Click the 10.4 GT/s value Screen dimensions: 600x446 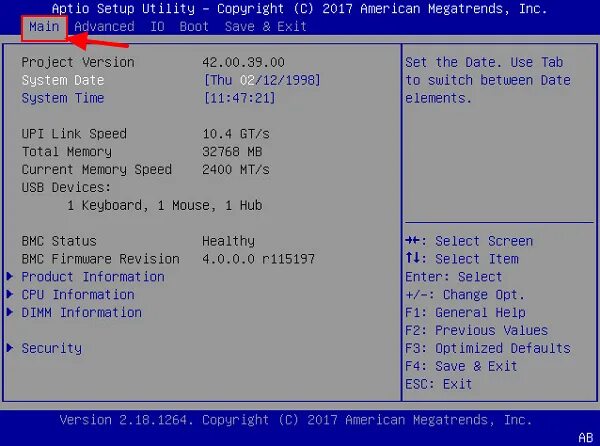coord(236,134)
